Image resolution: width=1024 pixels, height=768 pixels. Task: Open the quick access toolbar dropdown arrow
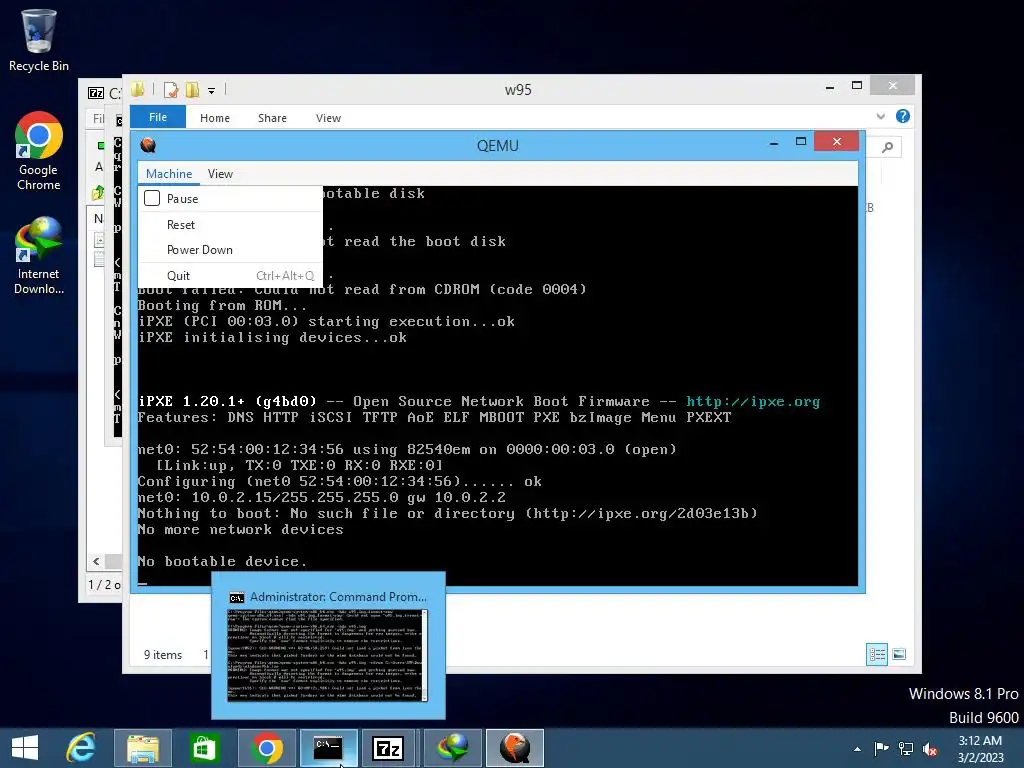click(211, 90)
